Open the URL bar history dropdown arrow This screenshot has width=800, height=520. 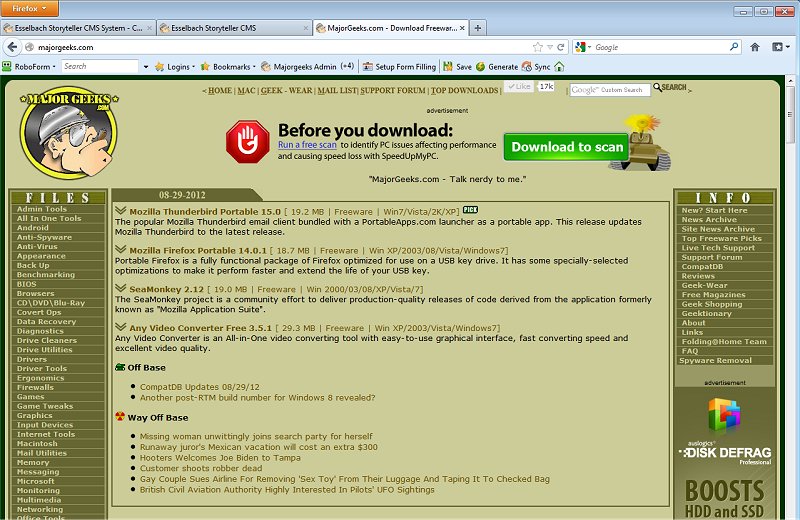550,47
